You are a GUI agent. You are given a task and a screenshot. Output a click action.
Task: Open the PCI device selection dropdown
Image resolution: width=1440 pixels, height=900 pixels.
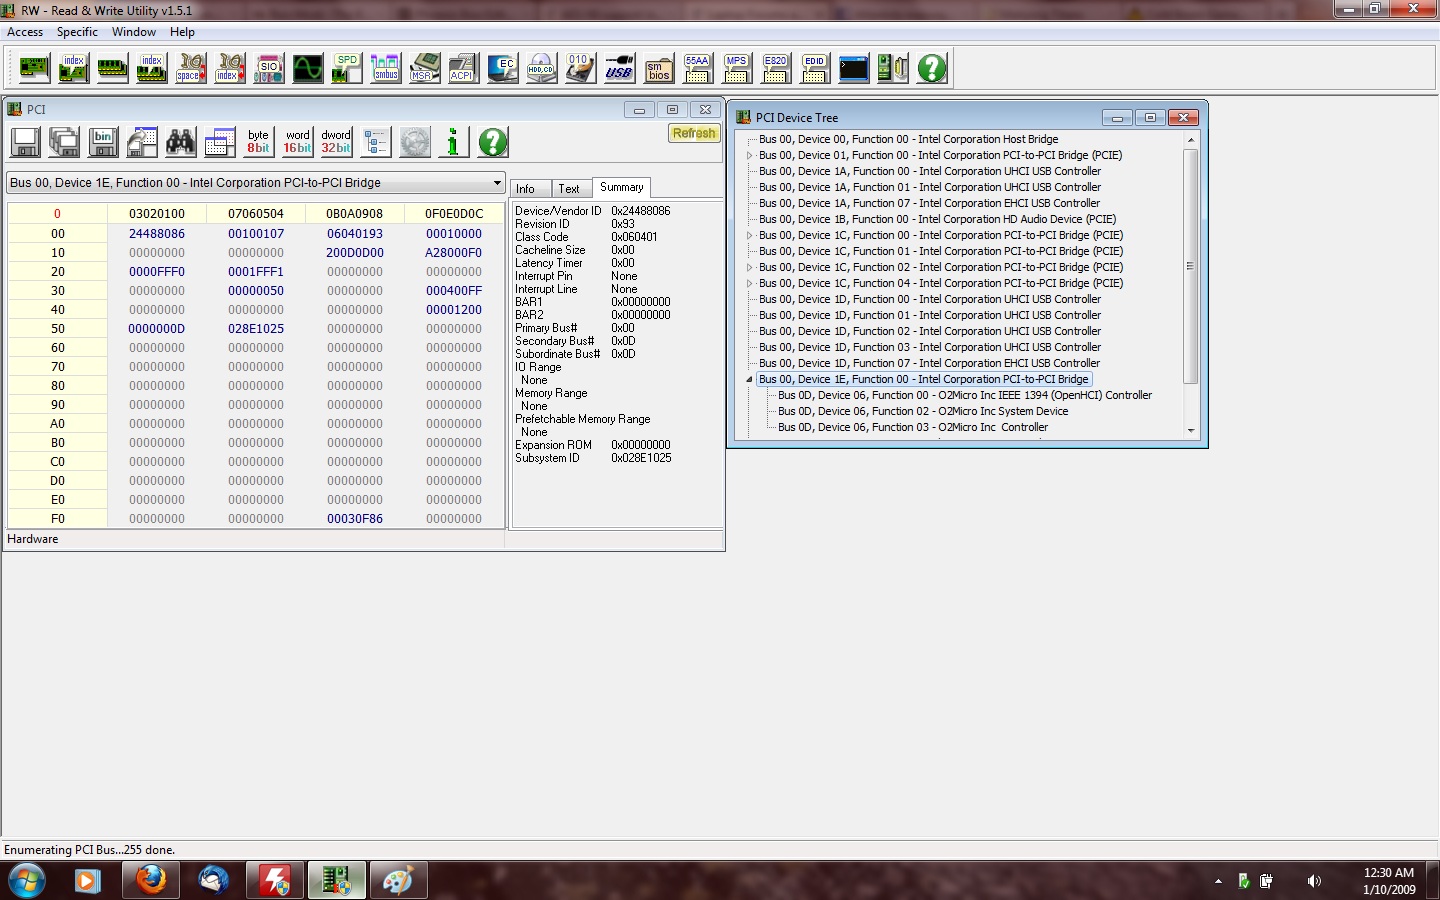pyautogui.click(x=497, y=183)
